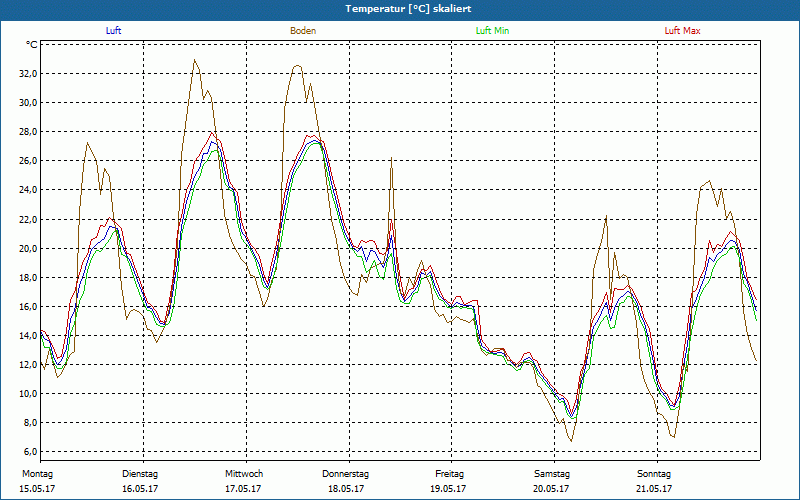Click the '30,0' y-axis value
800x500 pixels.
29,103
